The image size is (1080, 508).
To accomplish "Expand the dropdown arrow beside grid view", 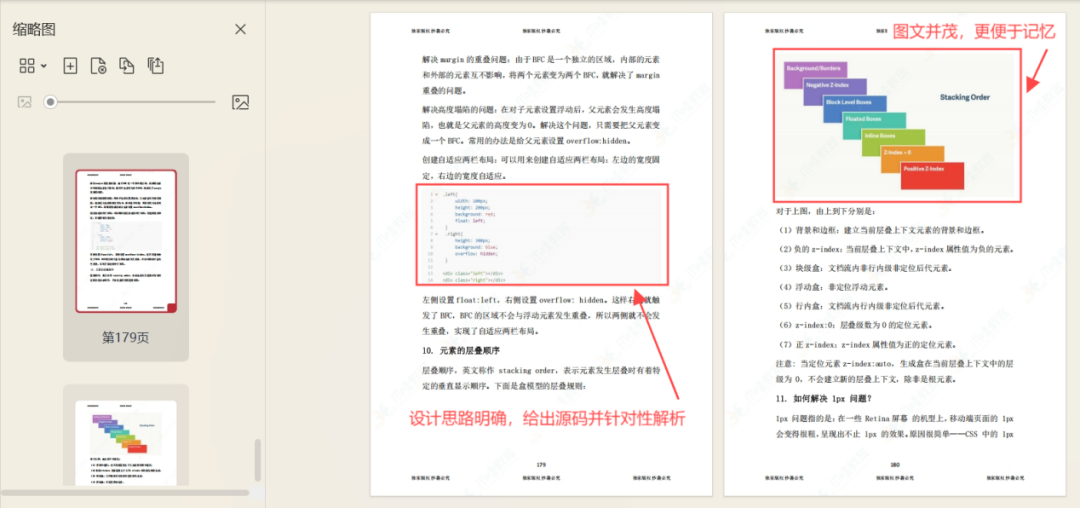I will tap(44, 66).
